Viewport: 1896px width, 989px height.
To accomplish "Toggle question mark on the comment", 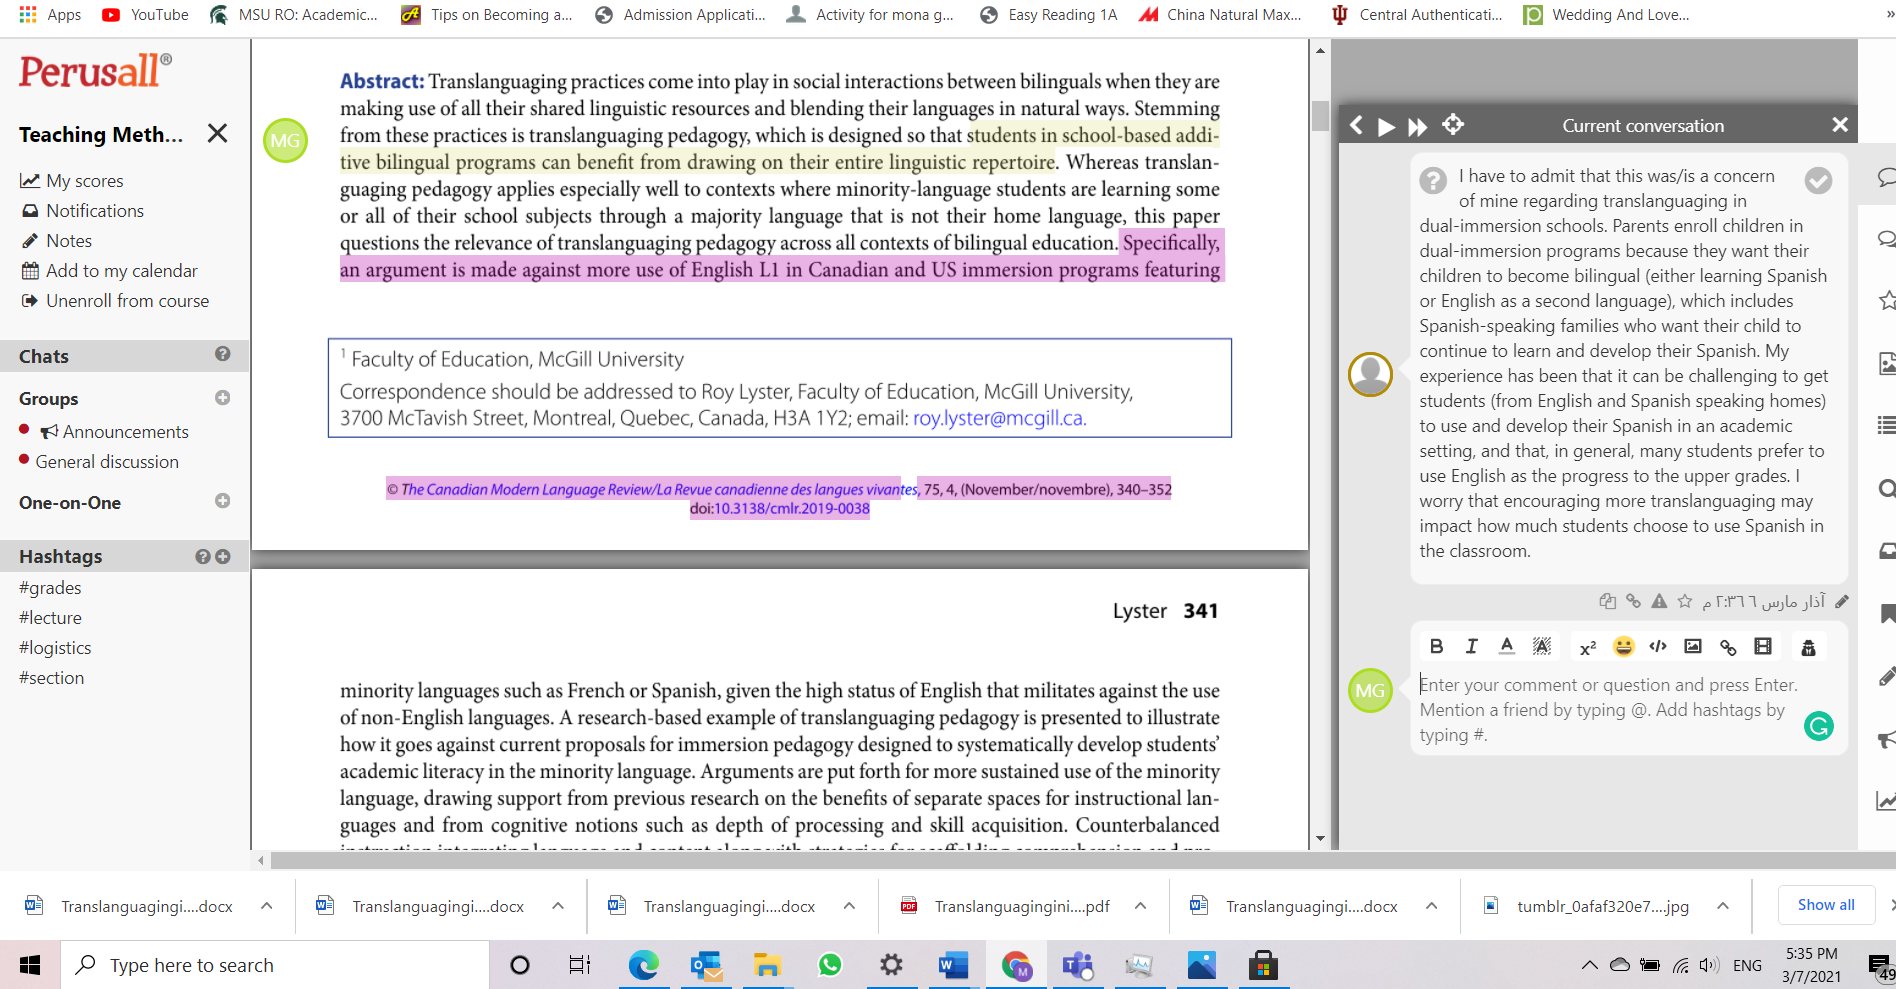I will [x=1433, y=180].
